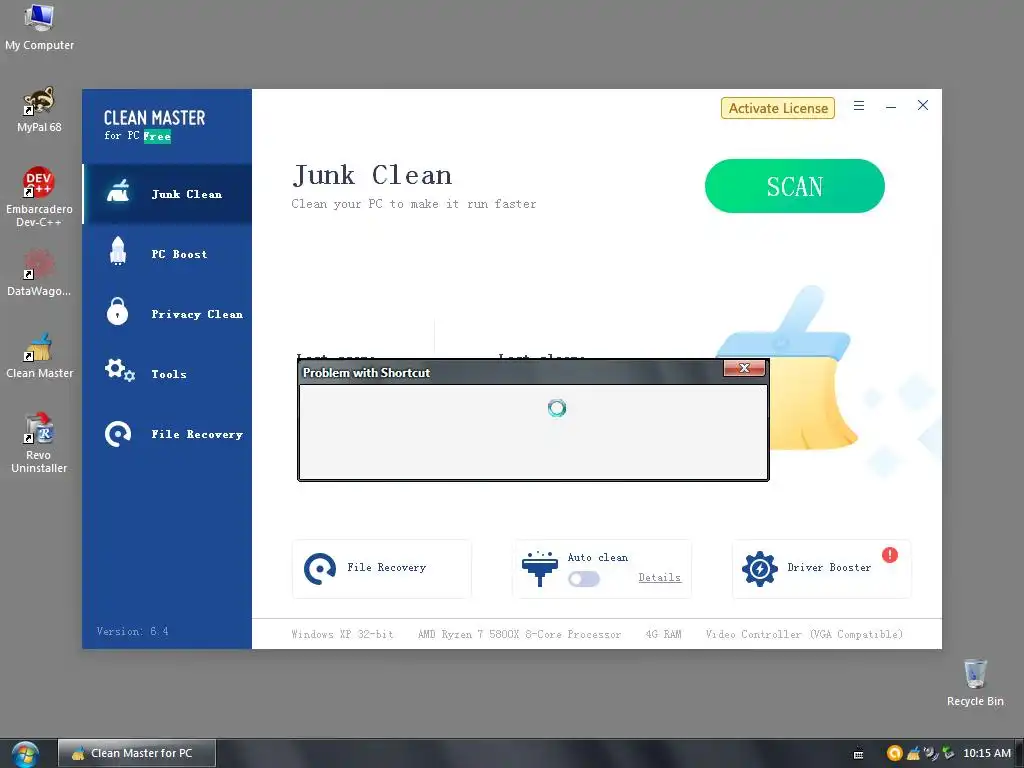1024x768 pixels.
Task: Start the junk scan with SCAN button
Action: [x=795, y=186]
